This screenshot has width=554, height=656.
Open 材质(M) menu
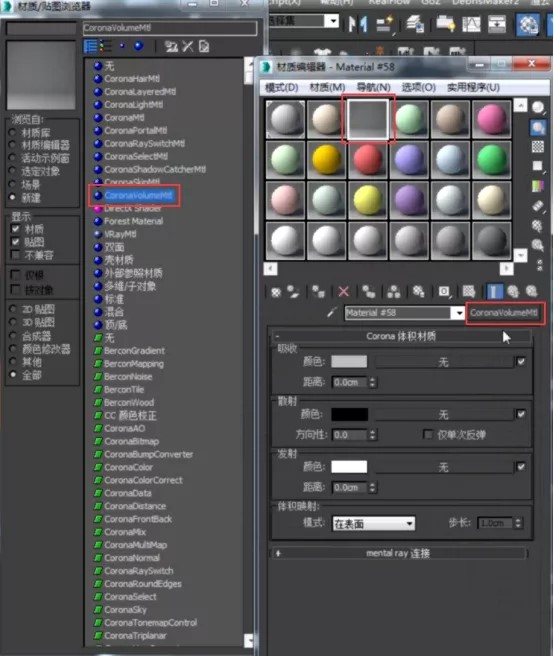pos(327,87)
